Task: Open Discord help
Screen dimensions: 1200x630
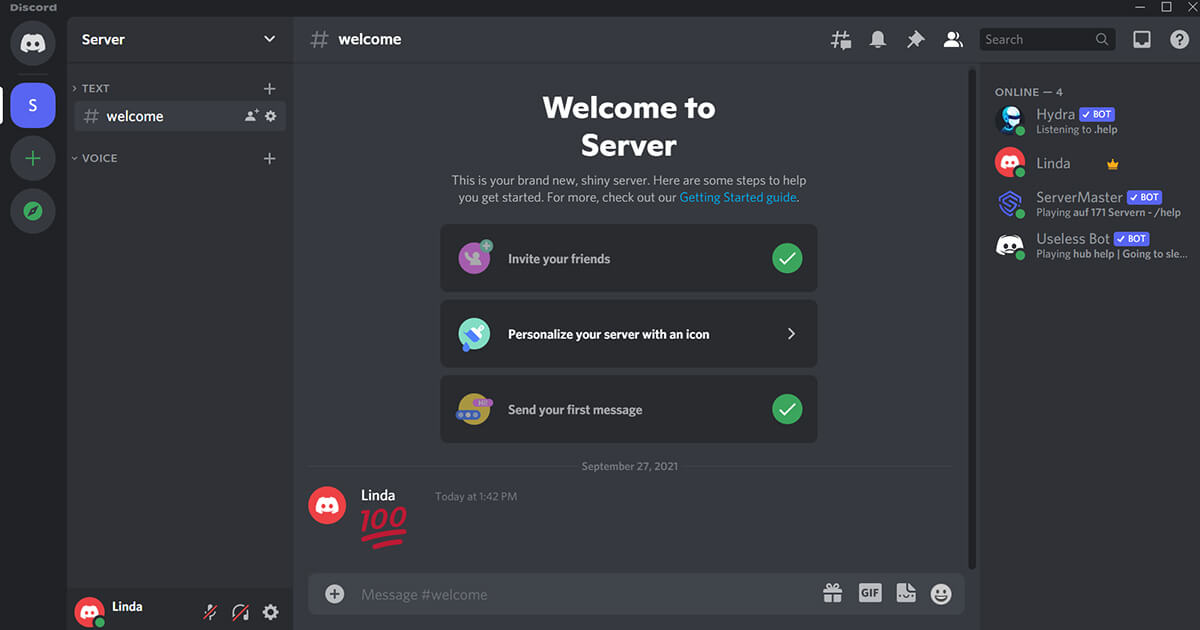Action: 1179,39
